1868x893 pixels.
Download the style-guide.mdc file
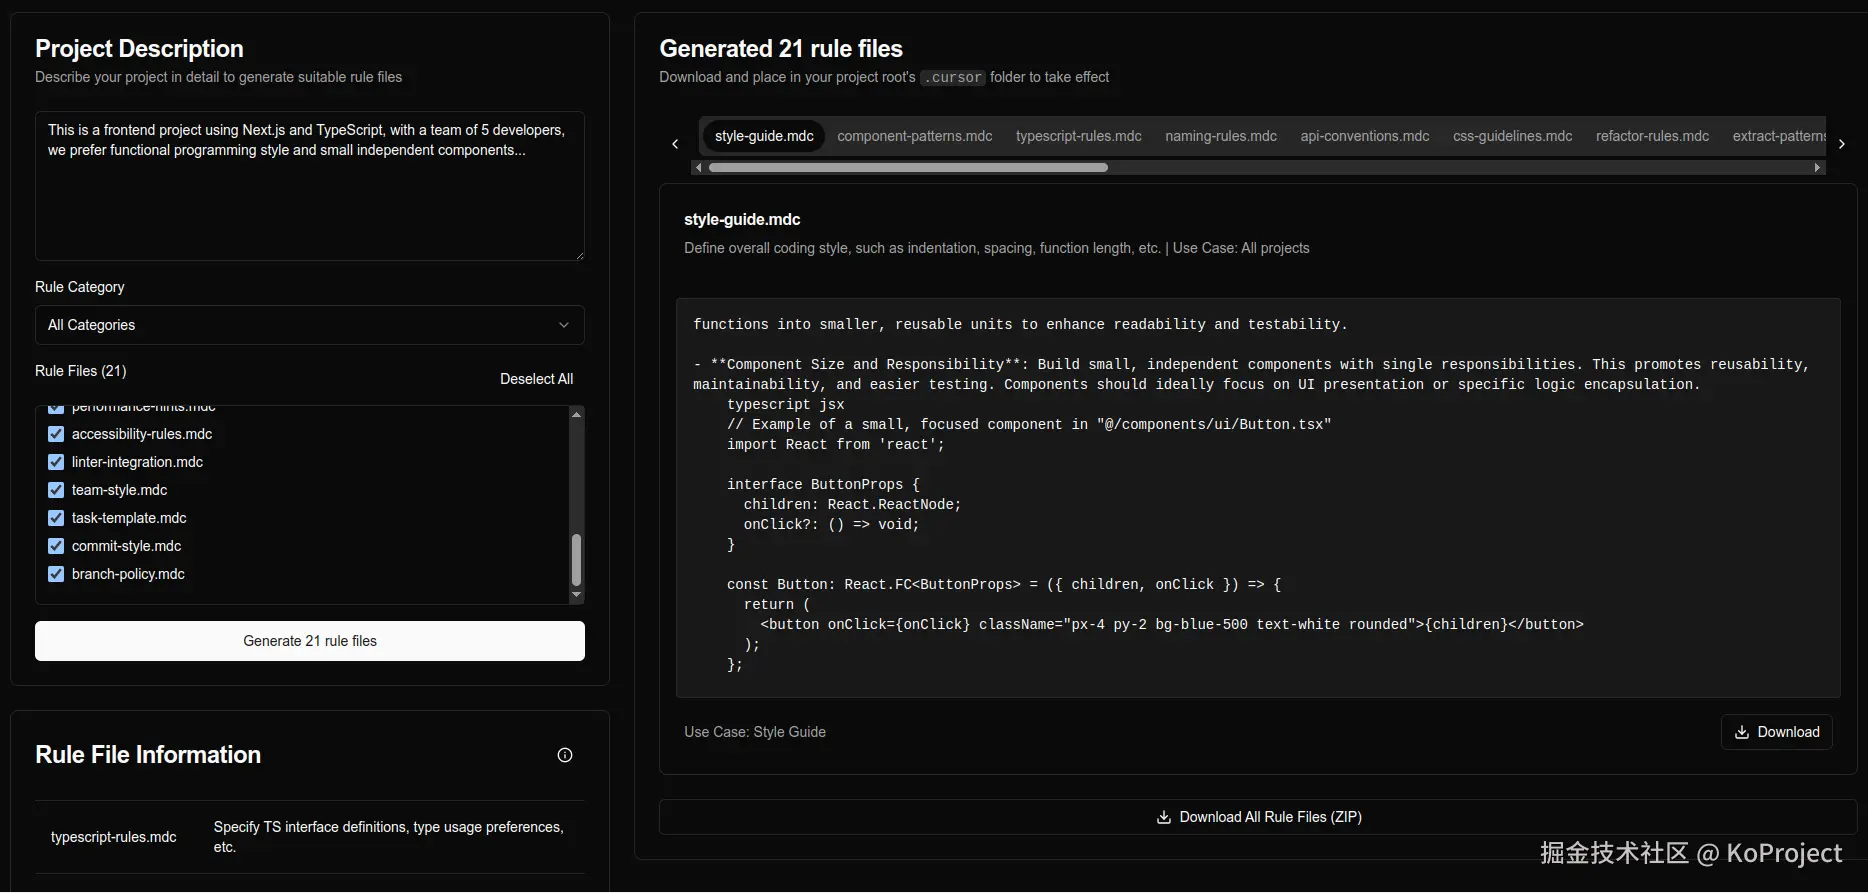(1776, 732)
